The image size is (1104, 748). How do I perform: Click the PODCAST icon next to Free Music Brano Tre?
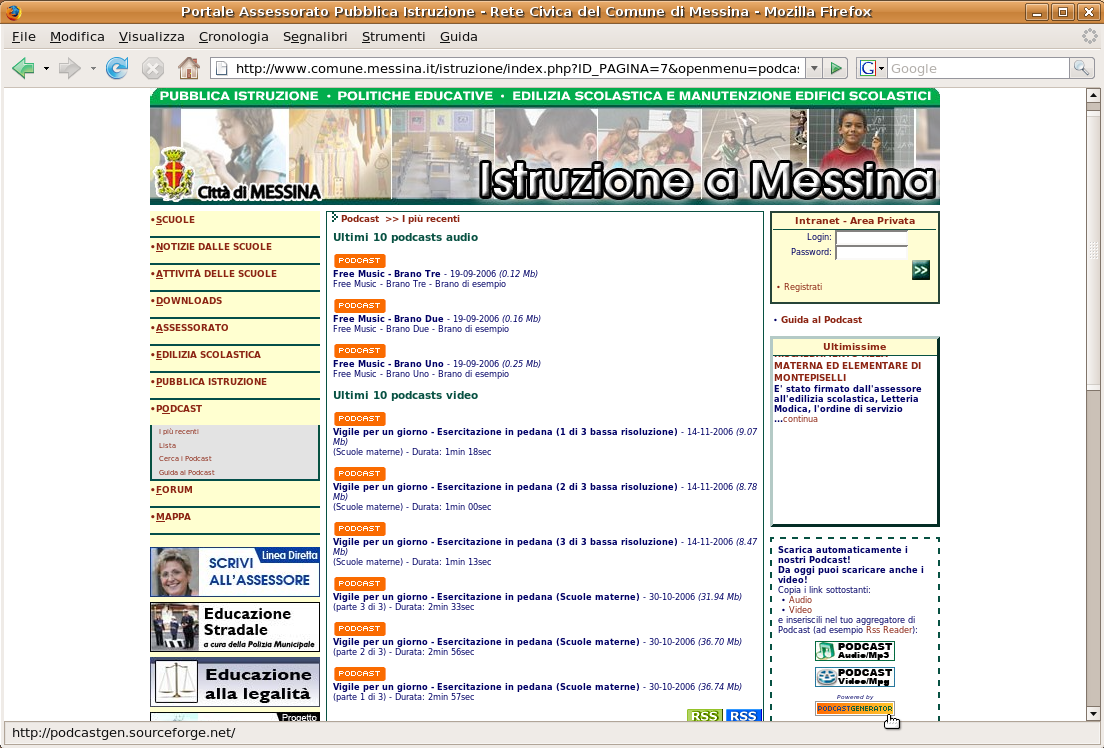pos(358,260)
